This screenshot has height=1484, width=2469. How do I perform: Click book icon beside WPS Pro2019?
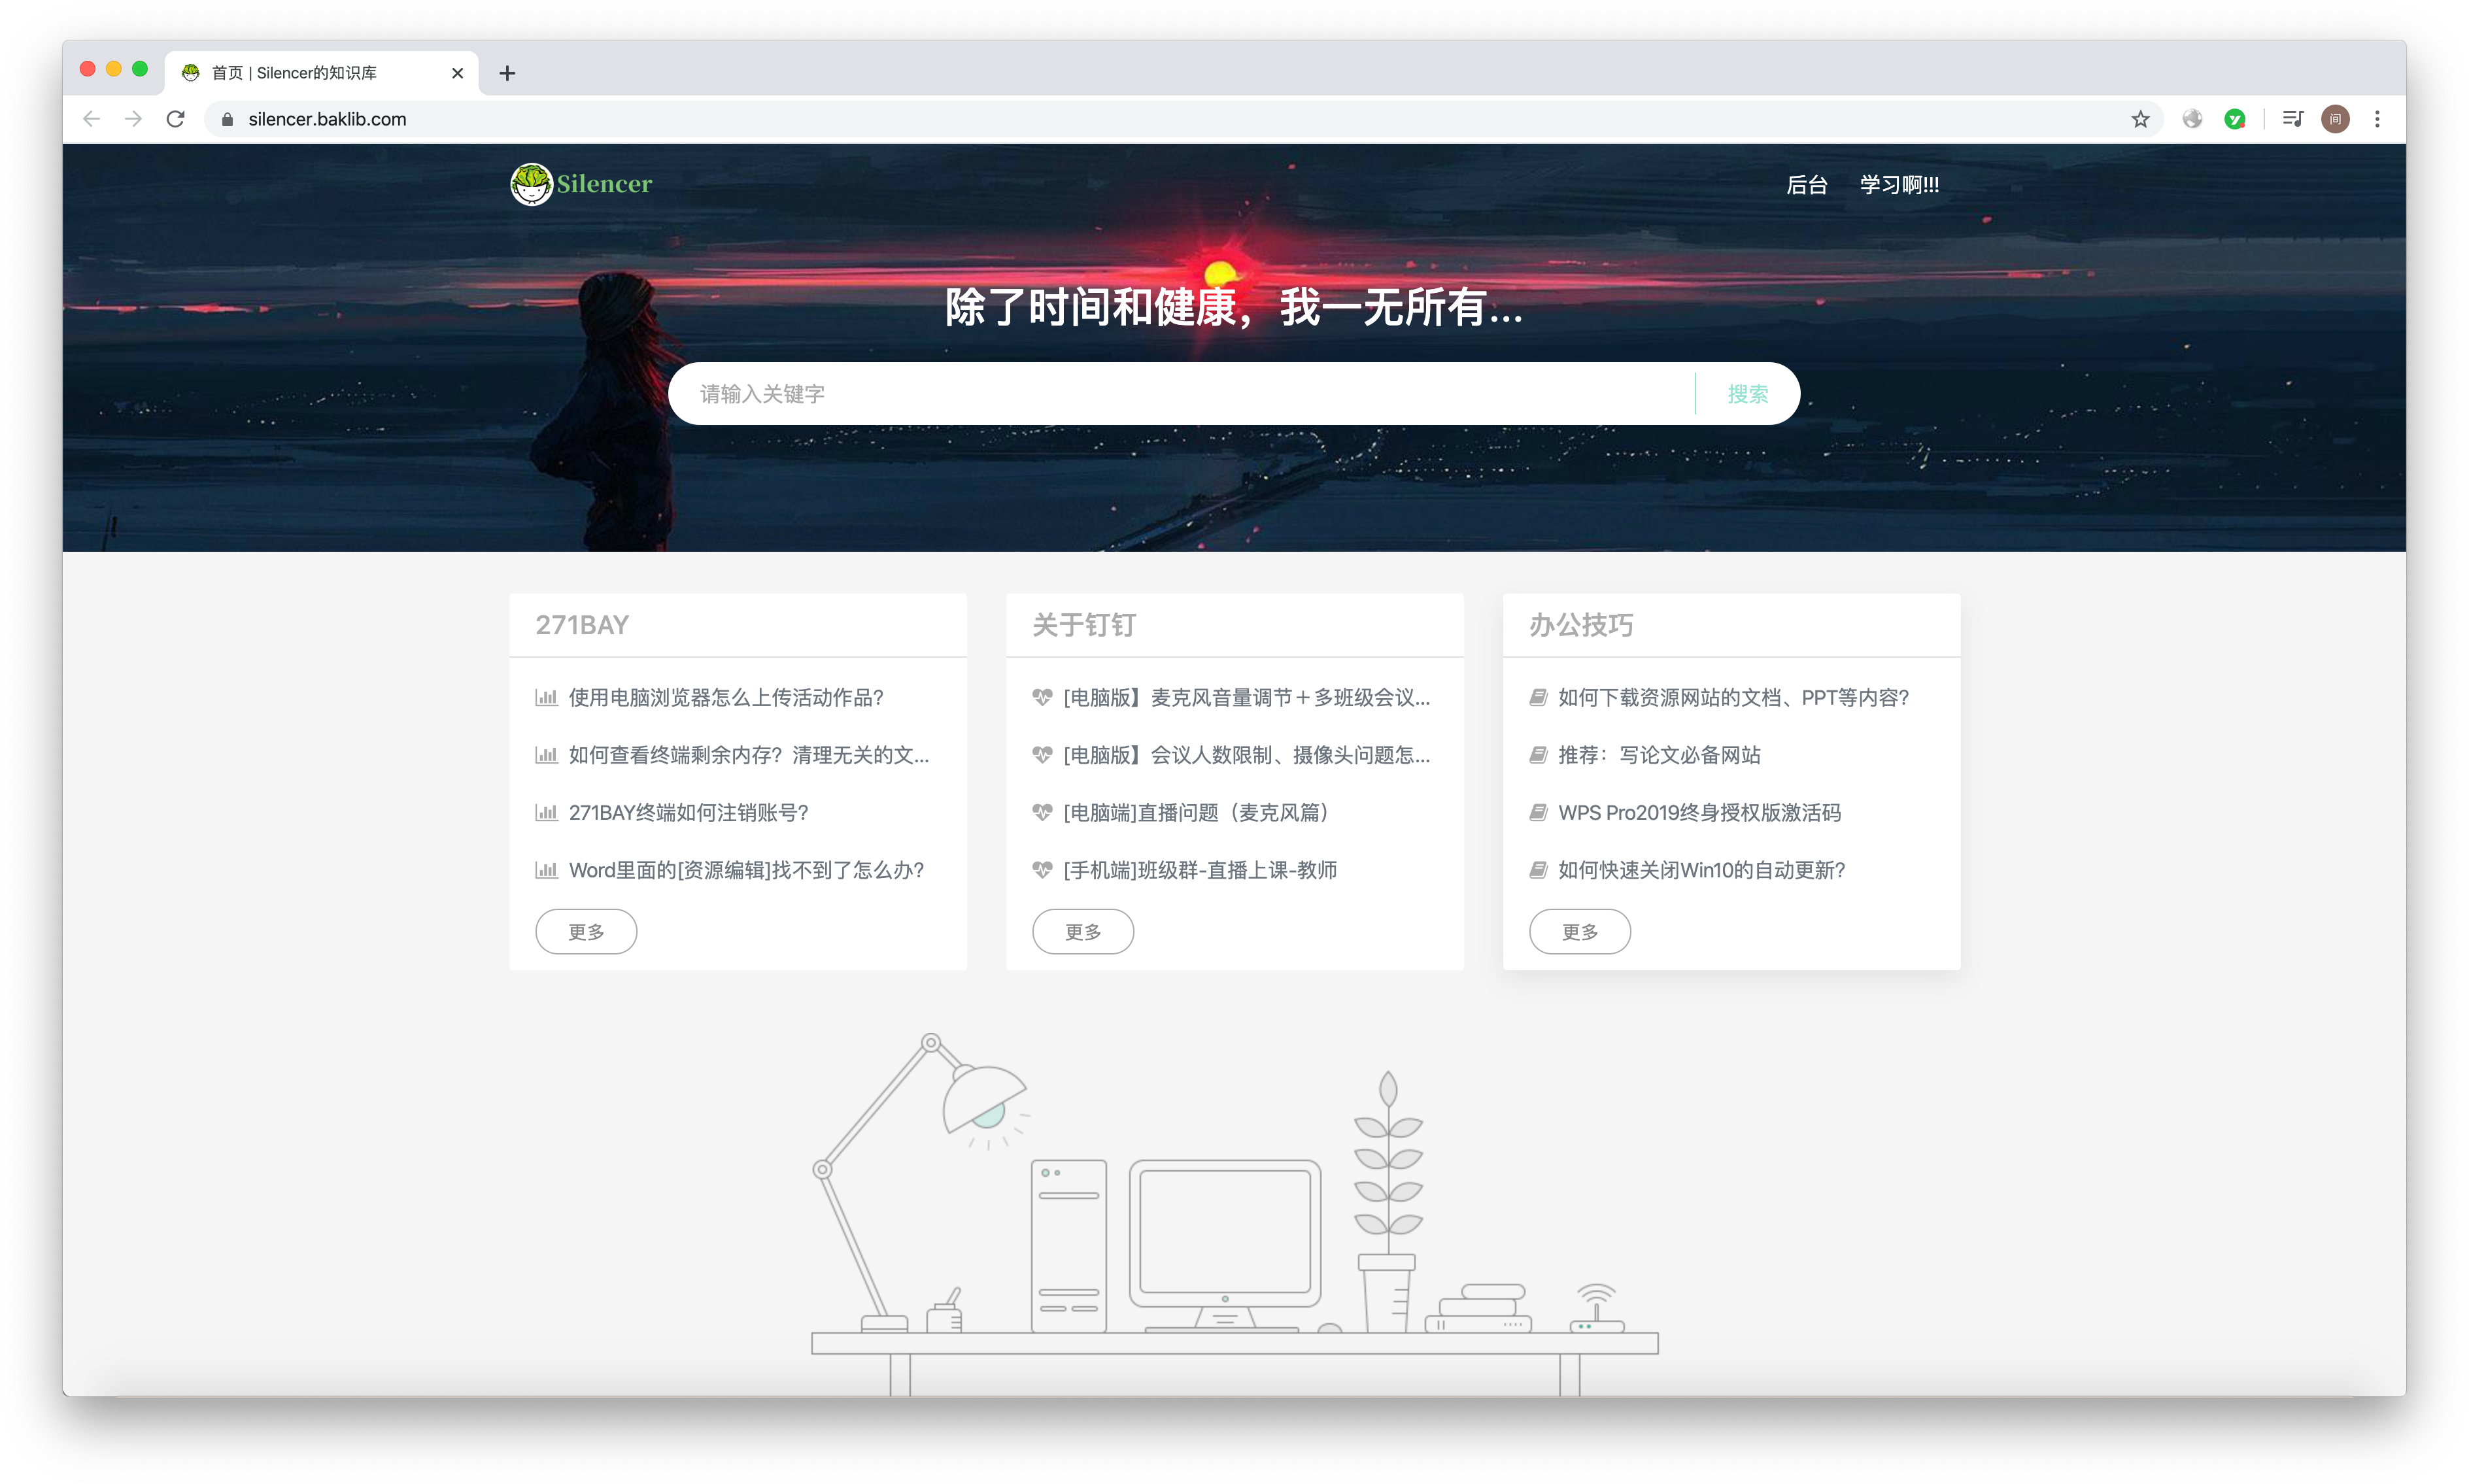(1539, 812)
